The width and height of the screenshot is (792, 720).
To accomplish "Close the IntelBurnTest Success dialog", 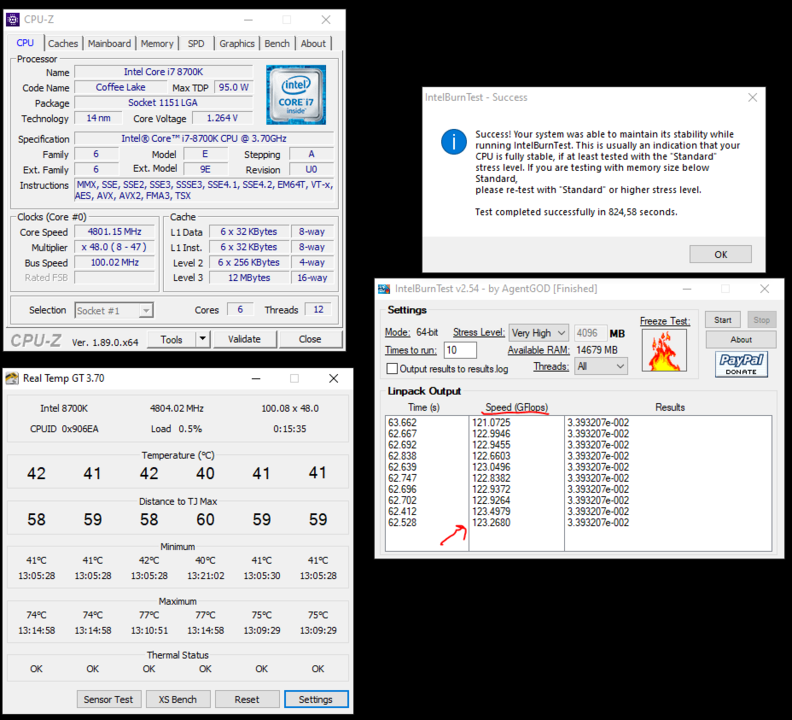I will (752, 98).
